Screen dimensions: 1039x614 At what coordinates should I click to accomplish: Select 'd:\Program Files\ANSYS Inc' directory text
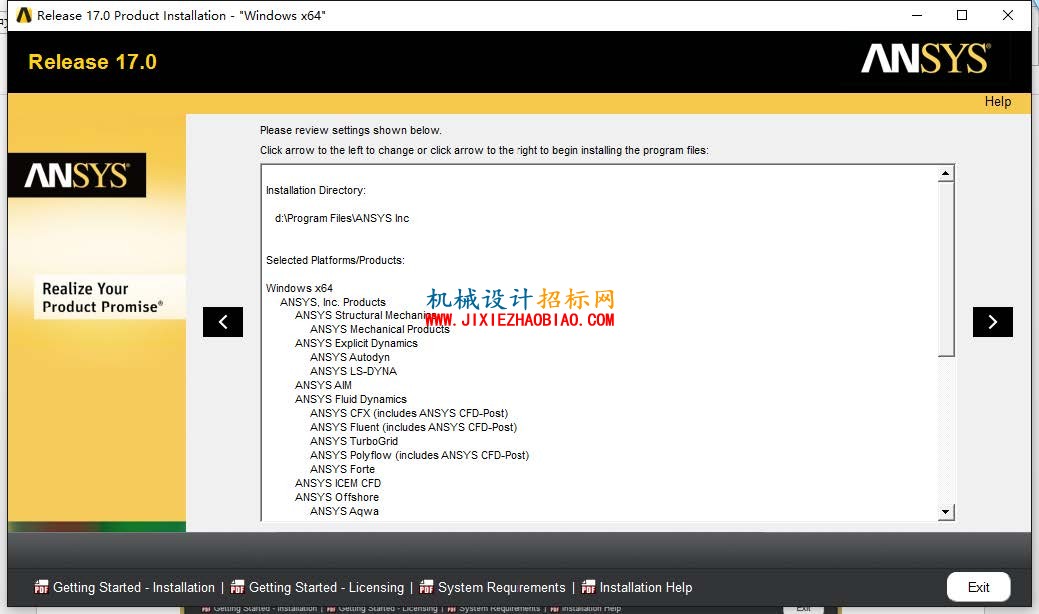coord(342,218)
